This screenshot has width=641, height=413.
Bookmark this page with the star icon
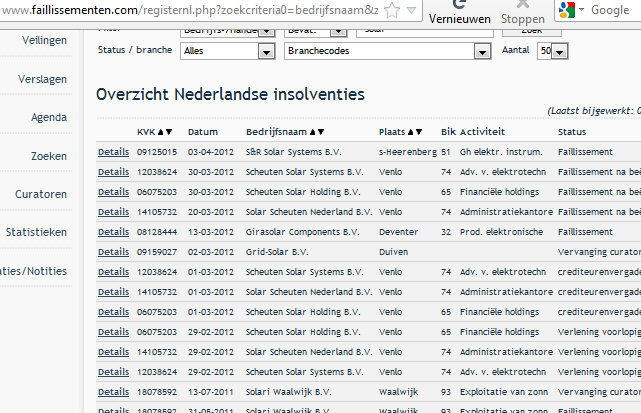392,10
